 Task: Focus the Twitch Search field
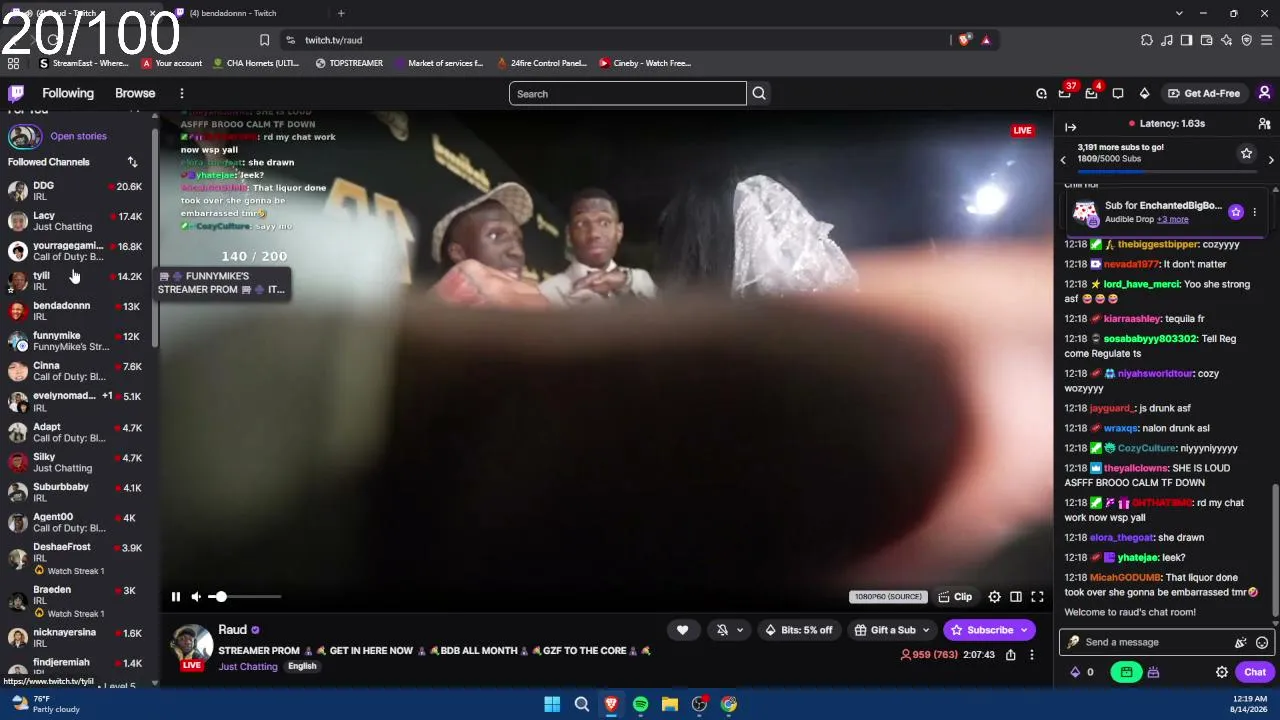click(628, 94)
